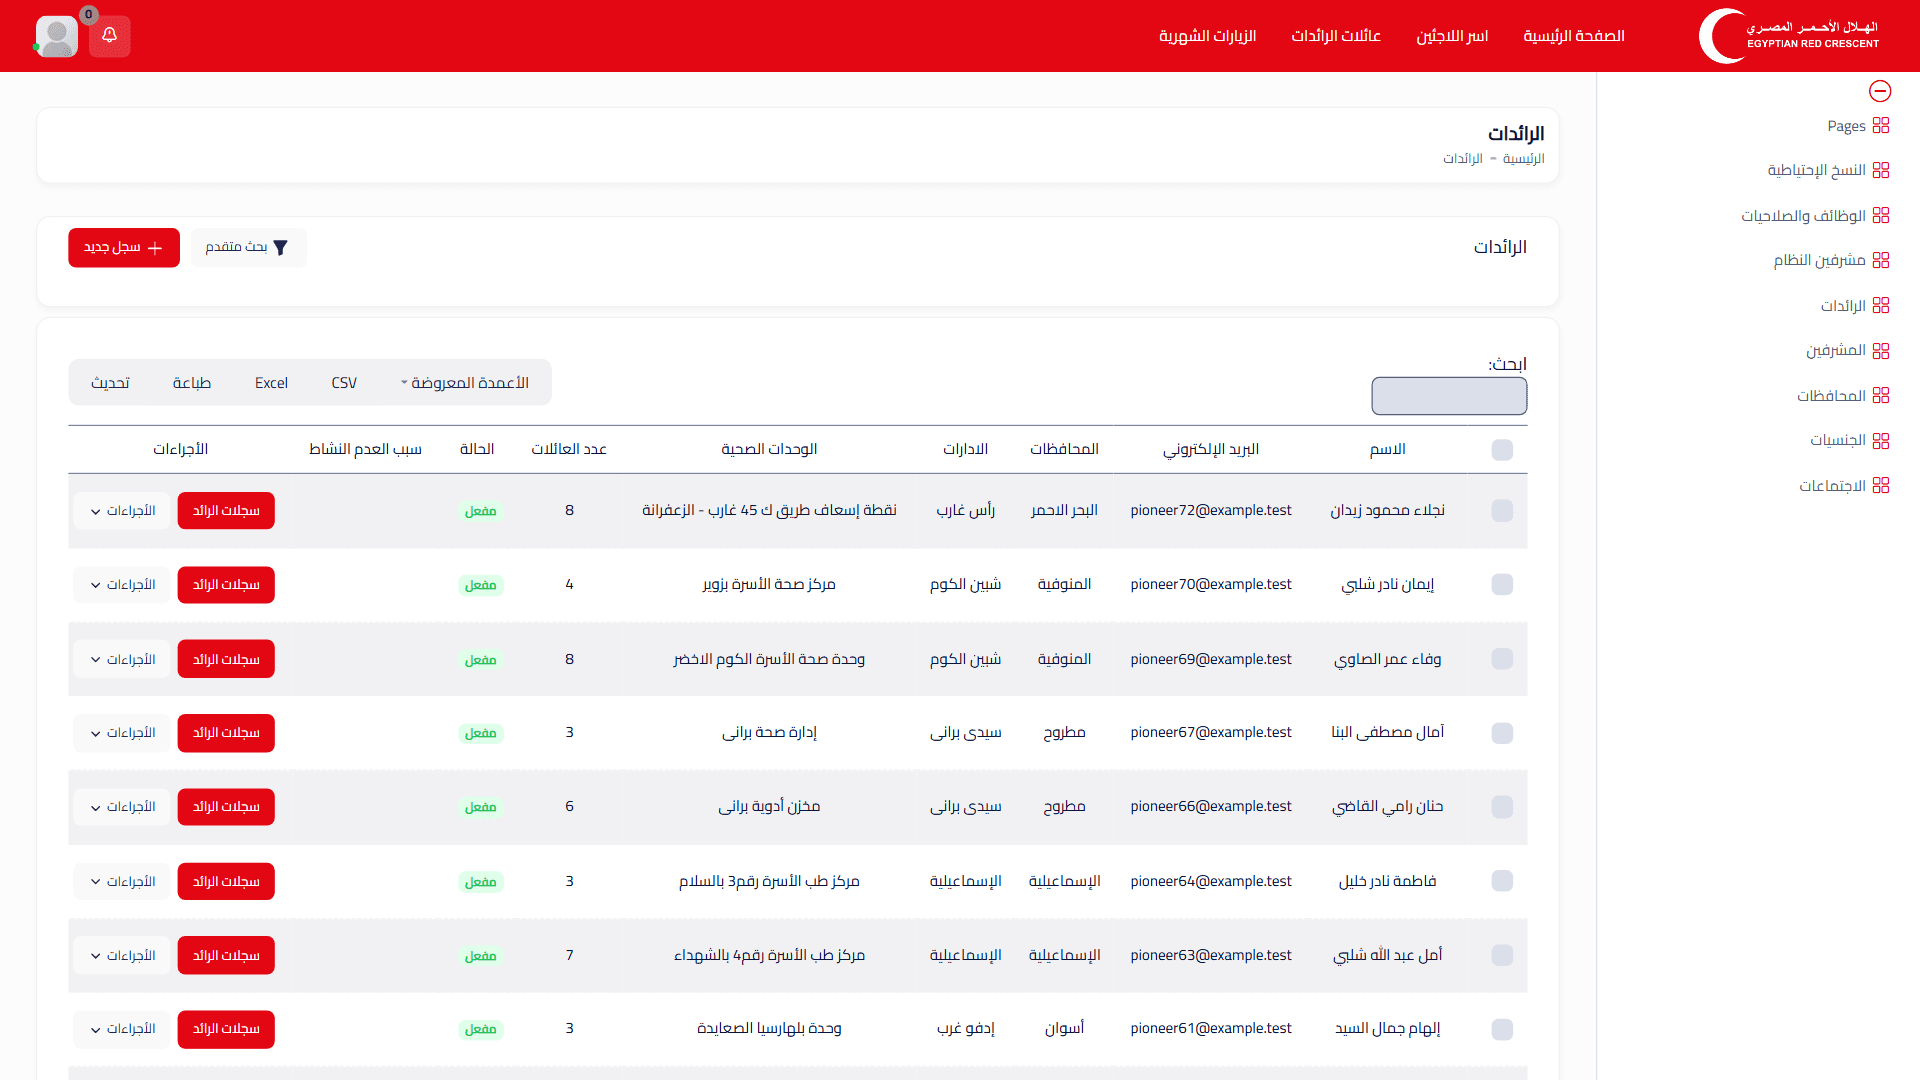Open سجلات الرائد for pioneer67 row
1920x1080 pixels.
pos(226,733)
